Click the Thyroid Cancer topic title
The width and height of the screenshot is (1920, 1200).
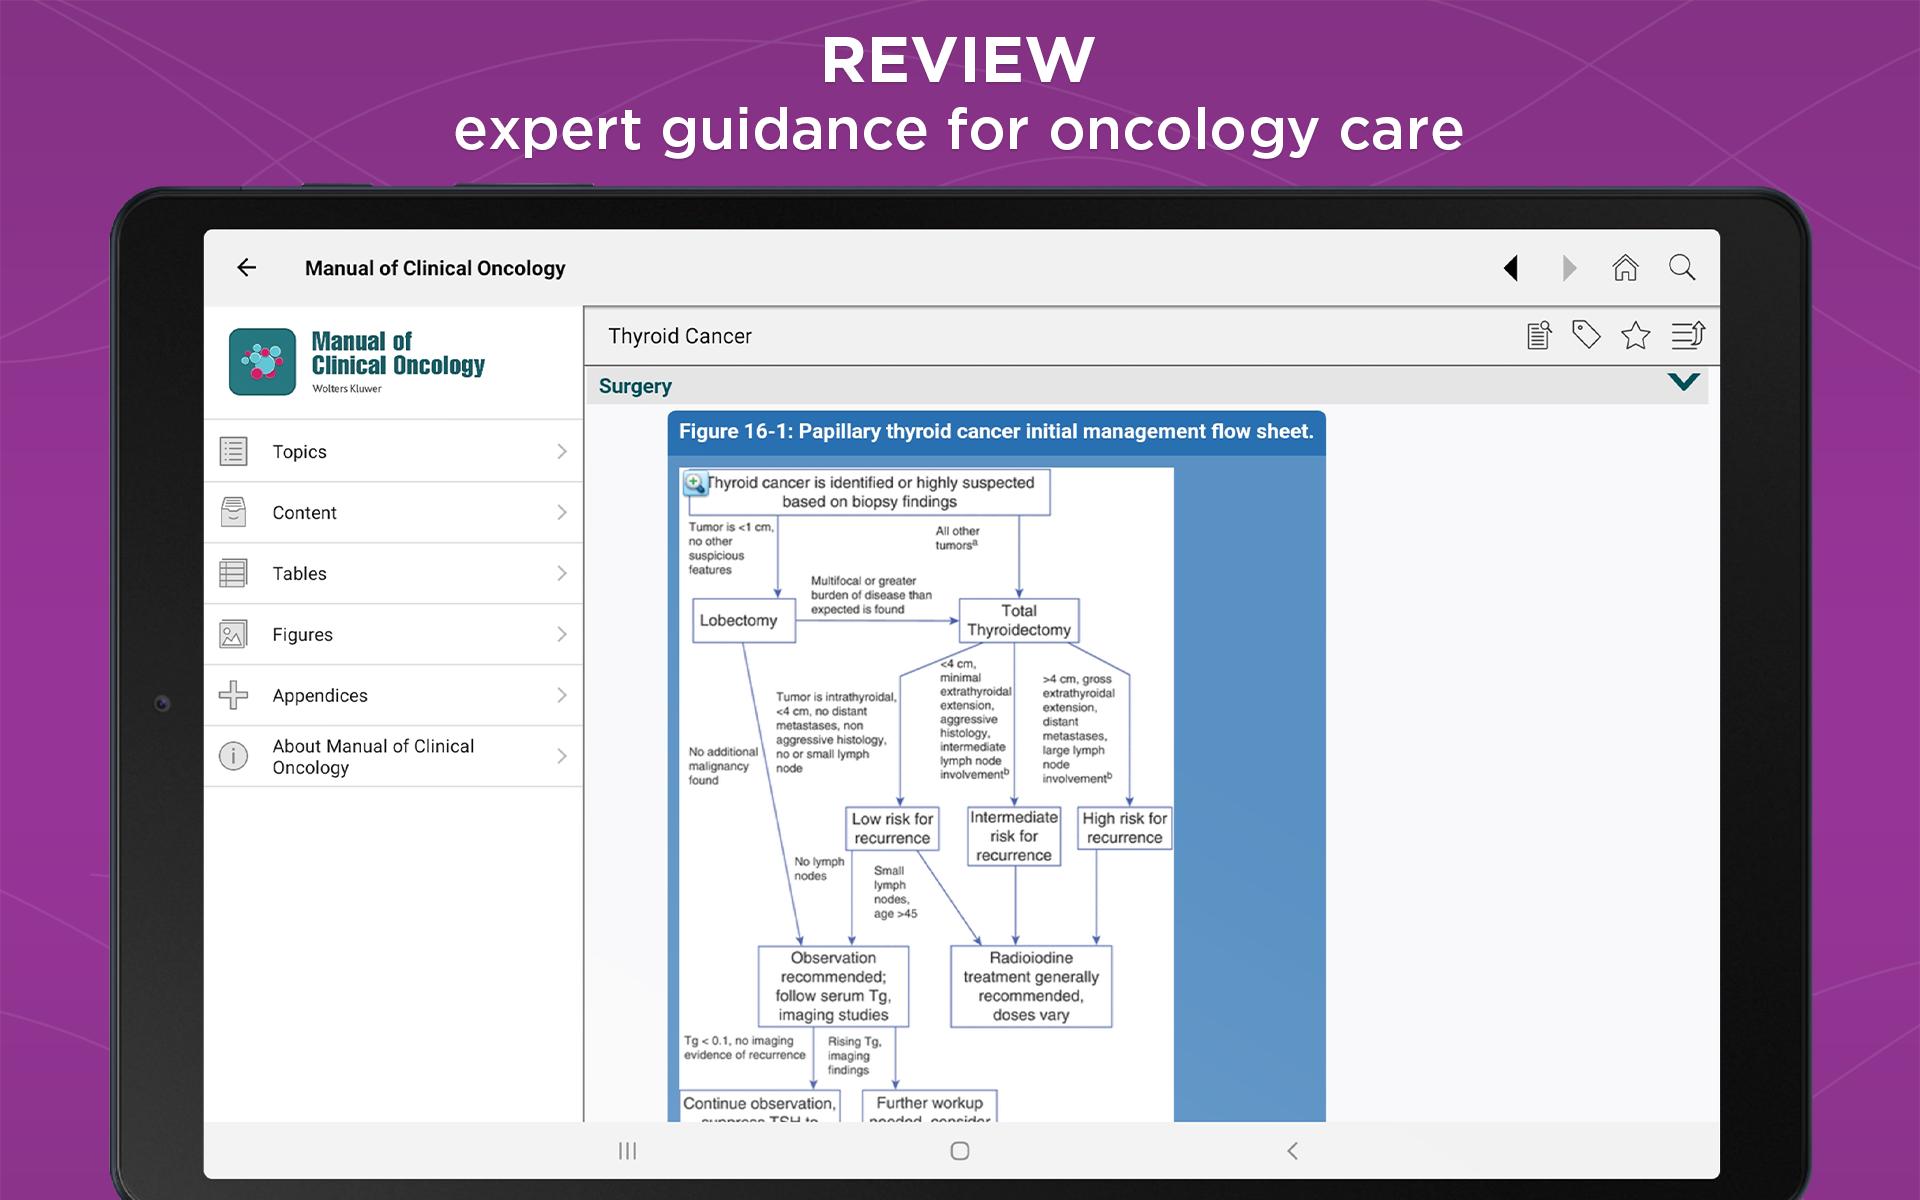pyautogui.click(x=680, y=336)
